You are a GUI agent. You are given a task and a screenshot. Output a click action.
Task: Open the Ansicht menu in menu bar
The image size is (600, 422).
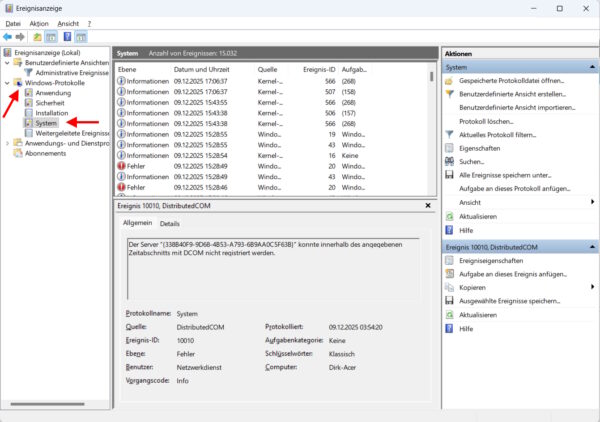coord(68,23)
